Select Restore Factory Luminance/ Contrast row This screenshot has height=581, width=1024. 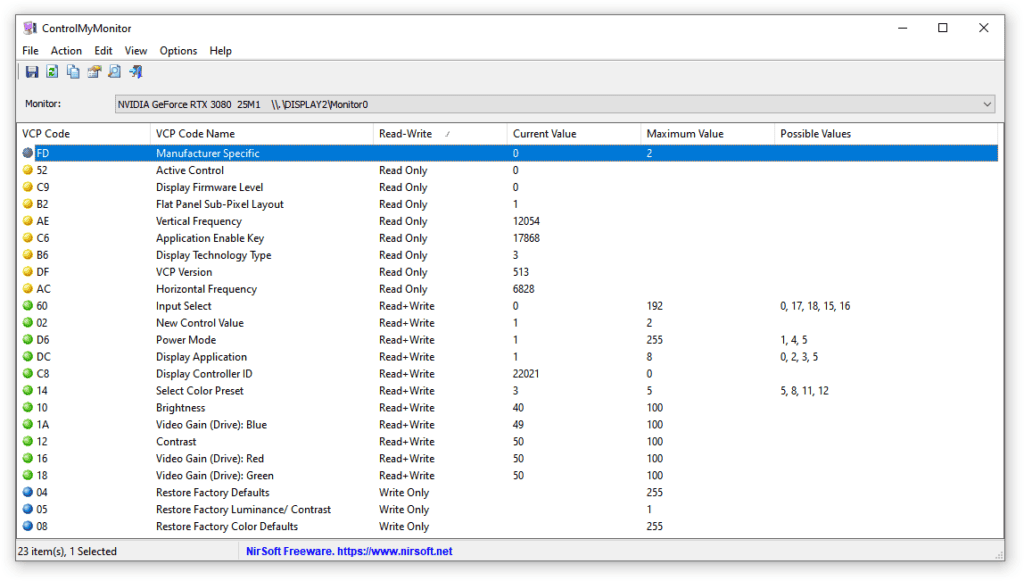tap(508, 509)
